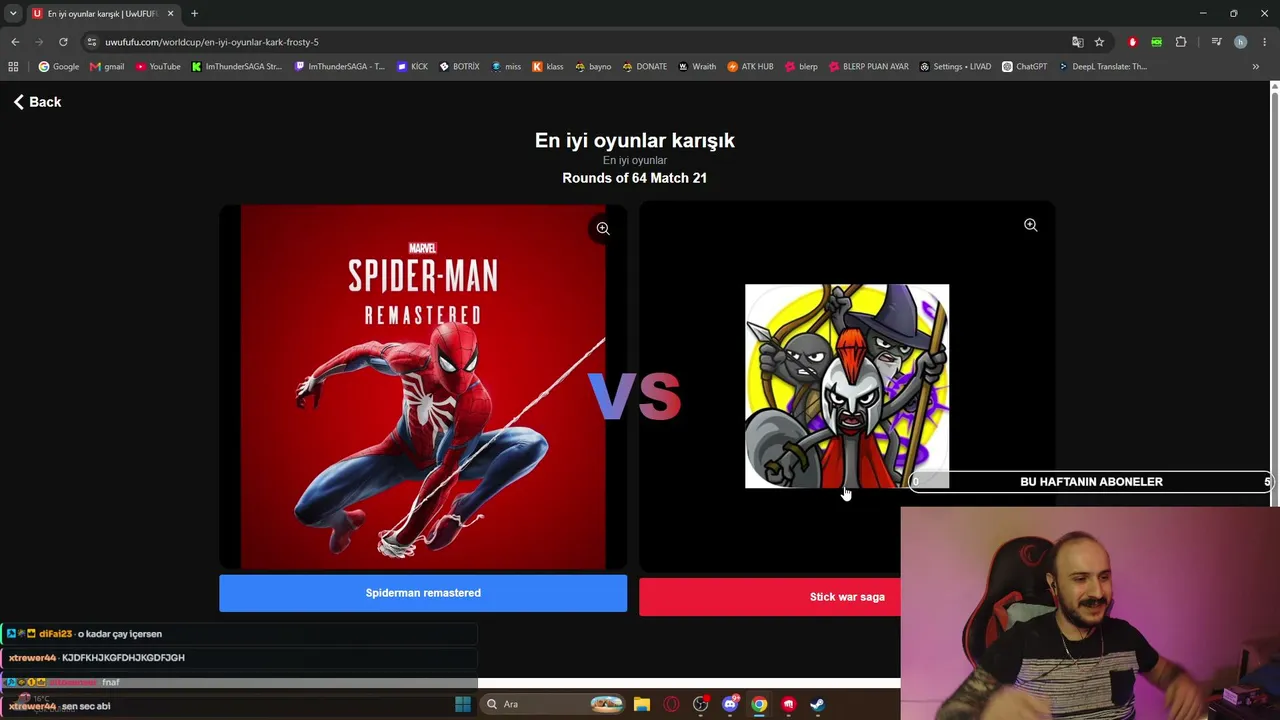Open the media control toolbar icon

[1216, 42]
